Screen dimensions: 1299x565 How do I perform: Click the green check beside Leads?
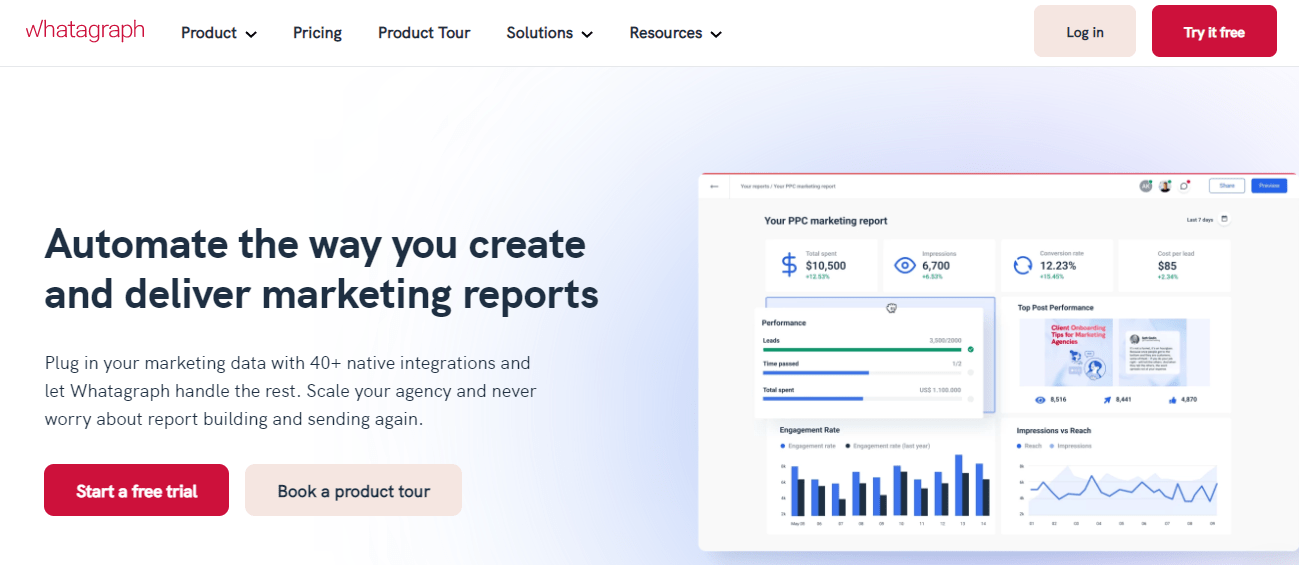pyautogui.click(x=970, y=349)
